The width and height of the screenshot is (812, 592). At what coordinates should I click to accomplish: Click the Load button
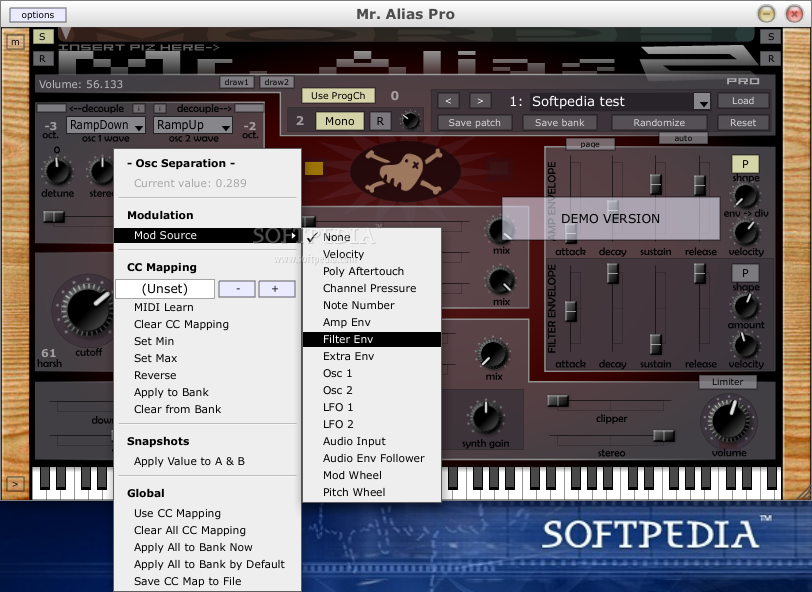coord(743,101)
